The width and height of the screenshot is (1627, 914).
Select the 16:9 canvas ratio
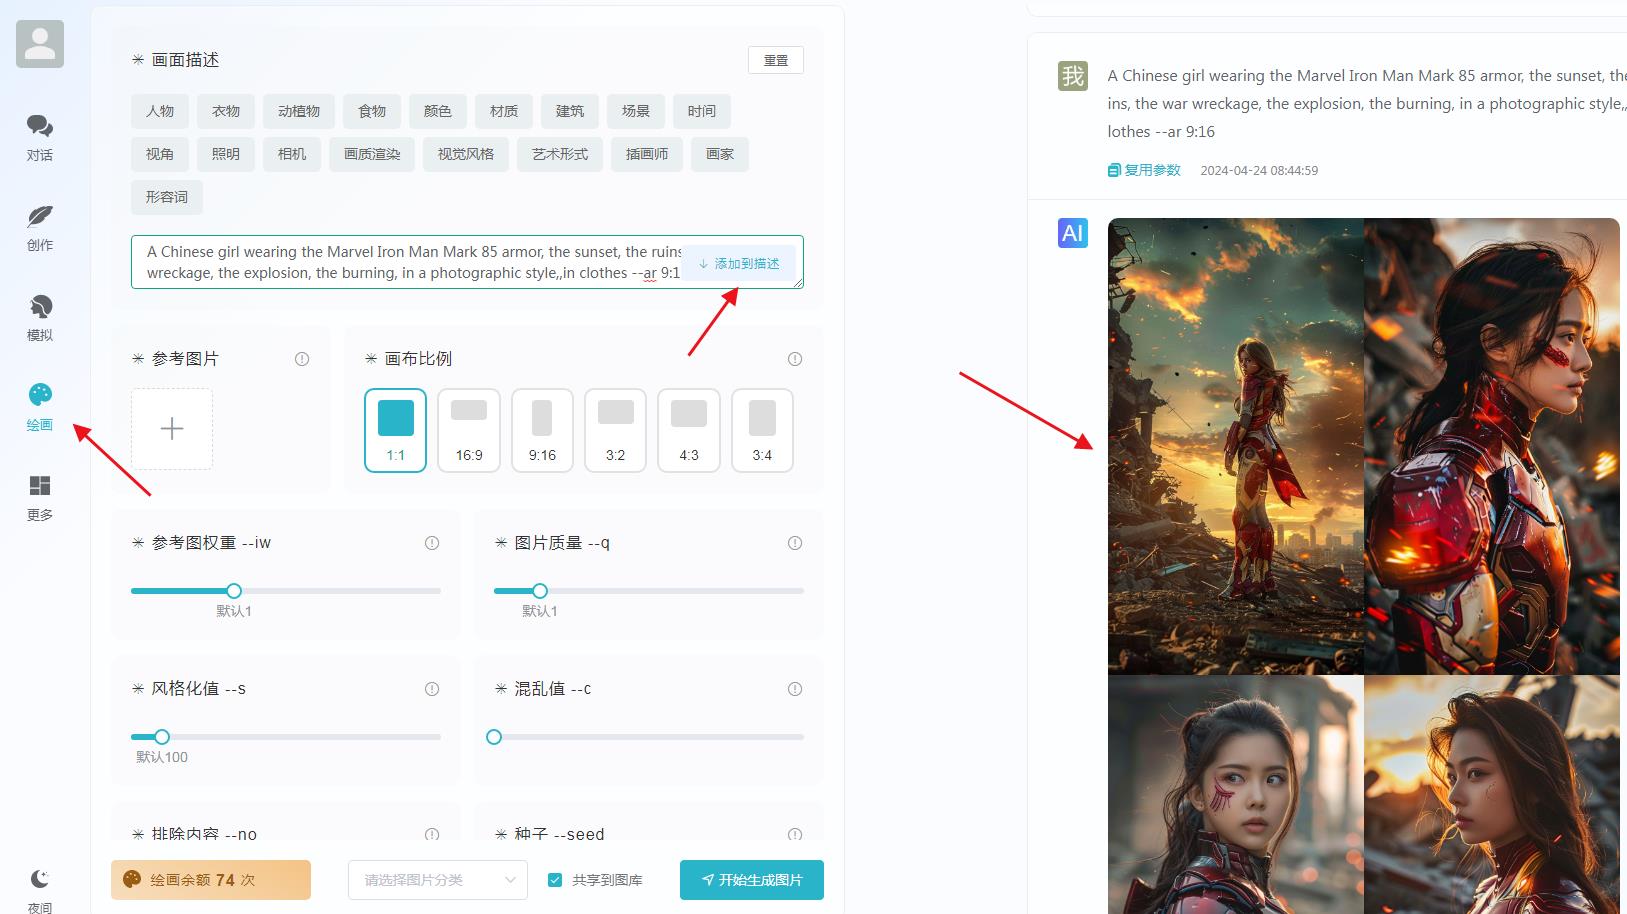click(x=469, y=430)
